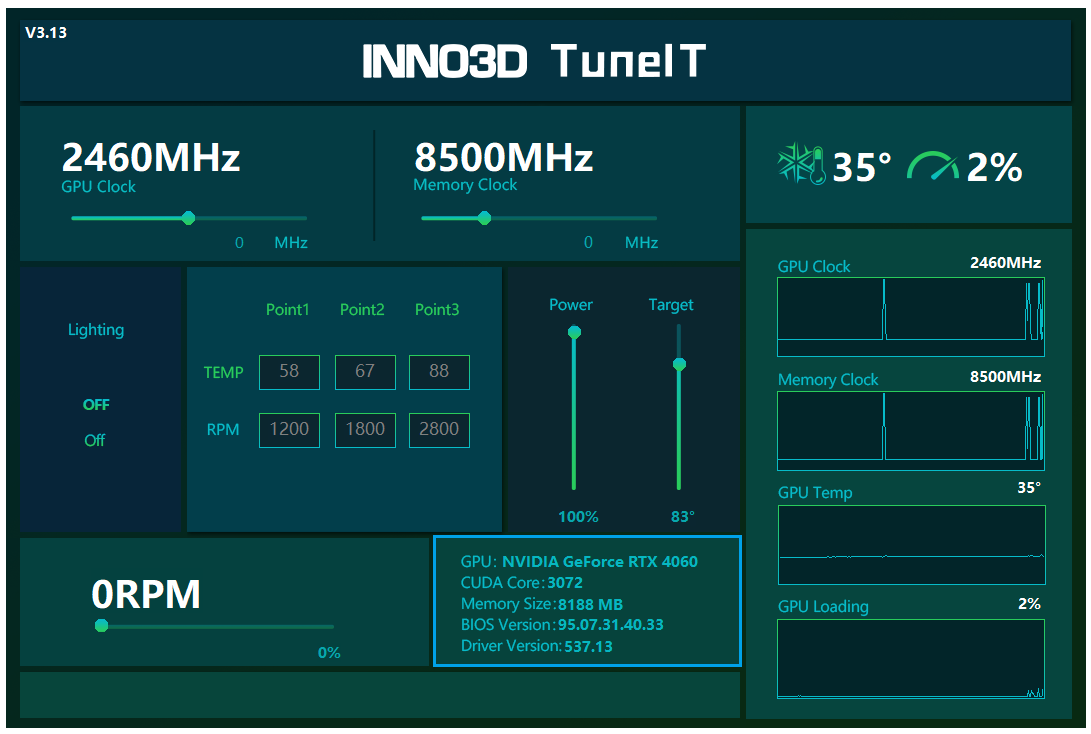The image size is (1091, 734).
Task: Click the INNO3D TuneIT title logo
Action: coord(534,61)
